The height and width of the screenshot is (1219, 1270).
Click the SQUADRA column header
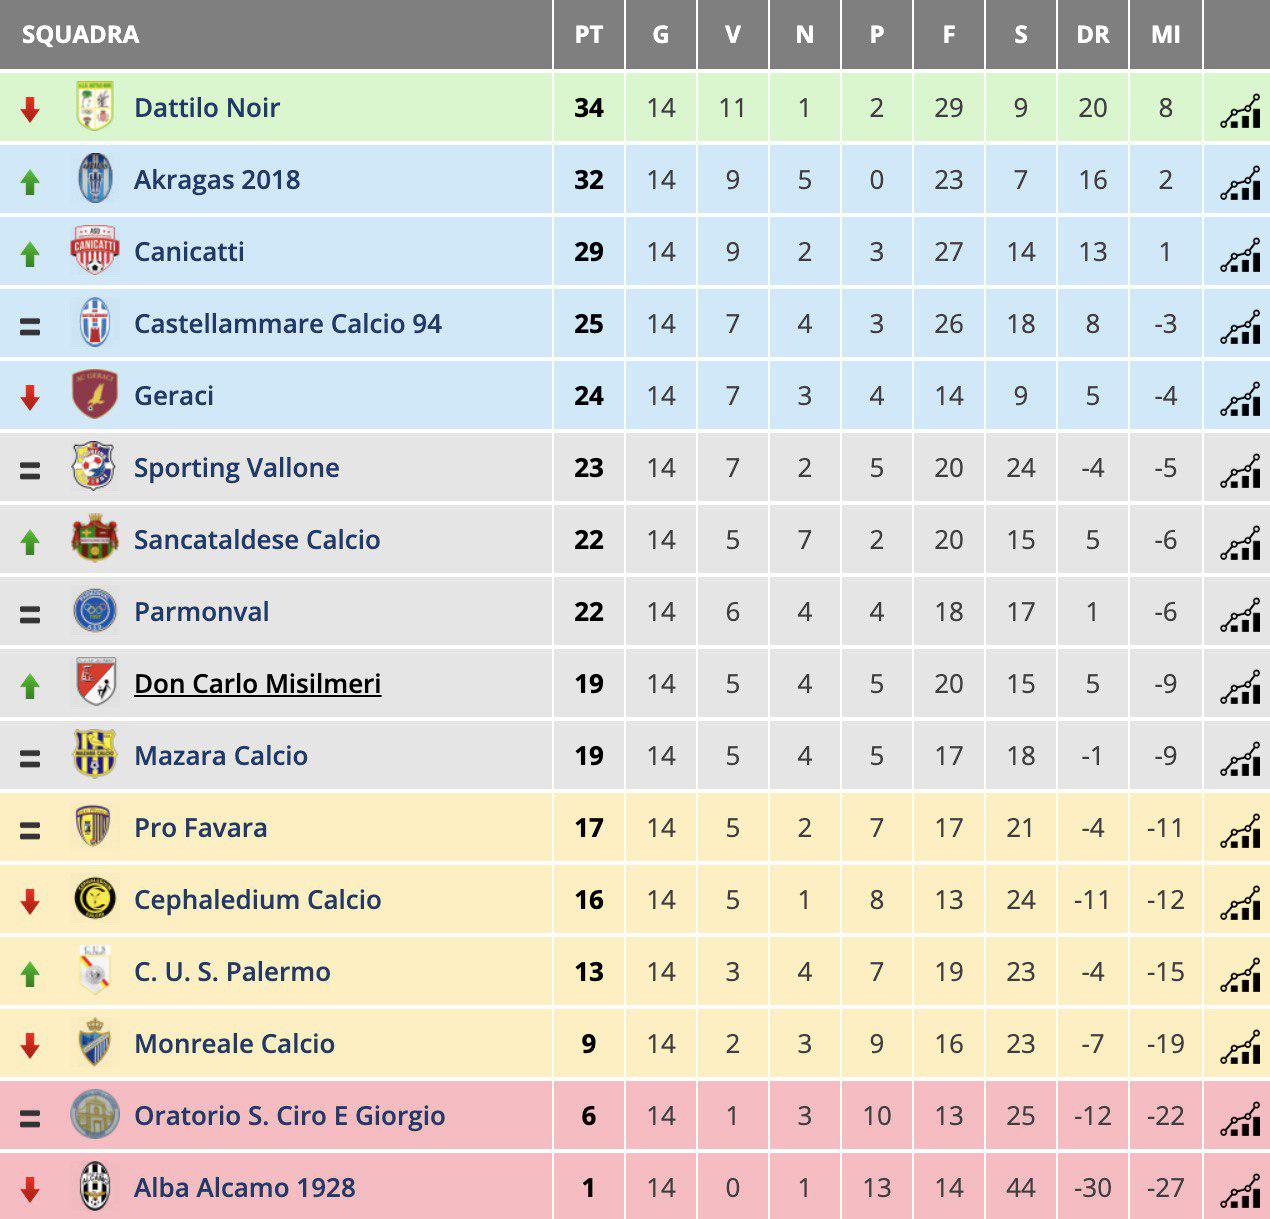click(80, 35)
